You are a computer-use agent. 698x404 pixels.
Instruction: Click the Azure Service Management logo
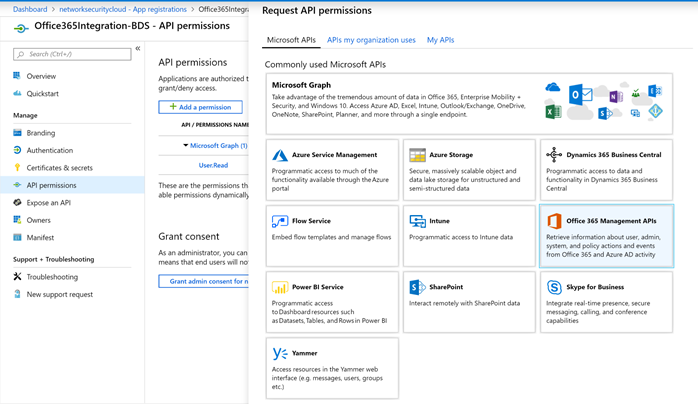tap(280, 155)
